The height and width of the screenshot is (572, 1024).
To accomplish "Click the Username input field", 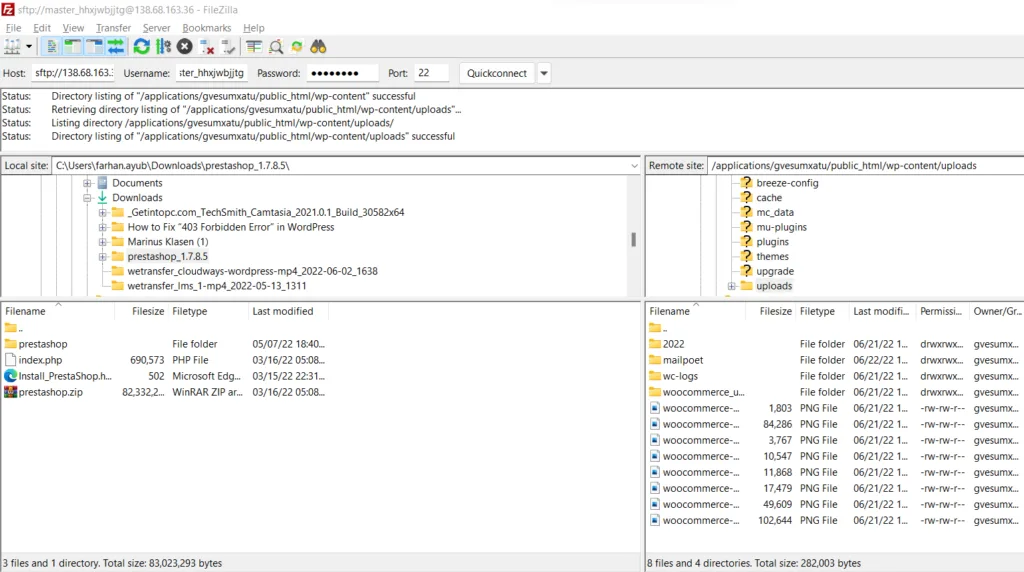I will 212,72.
